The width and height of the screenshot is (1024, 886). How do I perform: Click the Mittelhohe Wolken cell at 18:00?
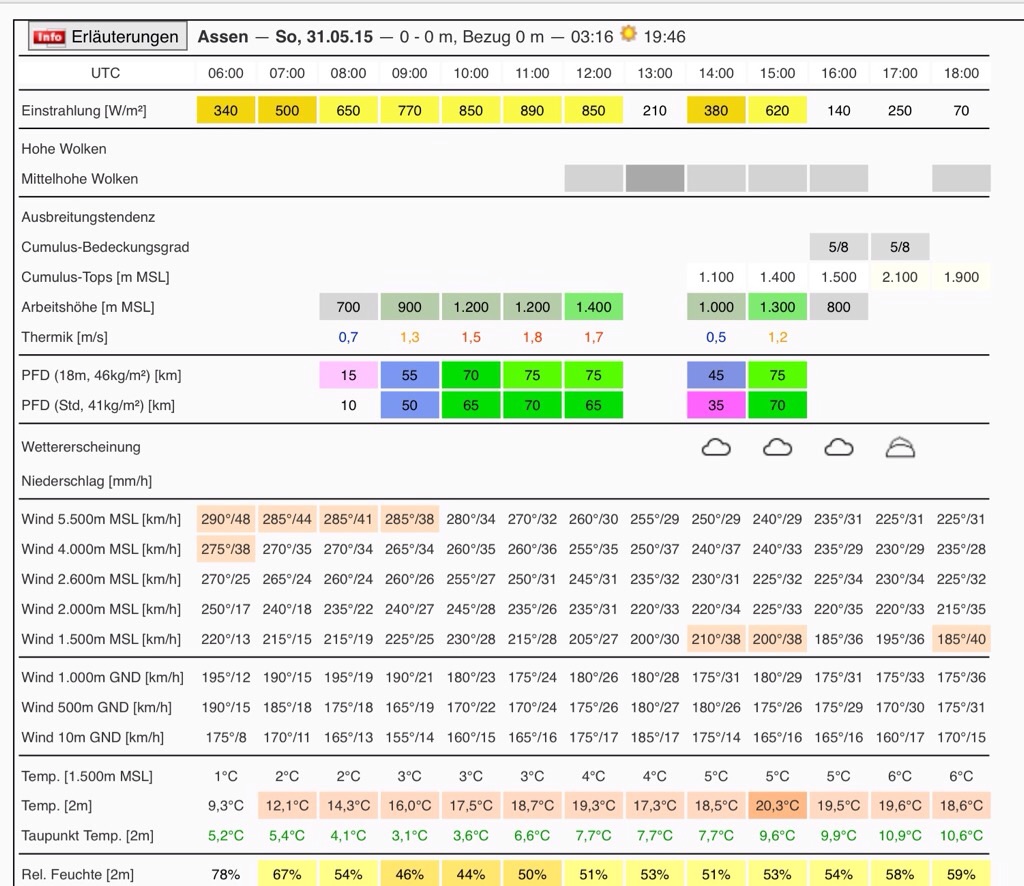pyautogui.click(x=961, y=178)
